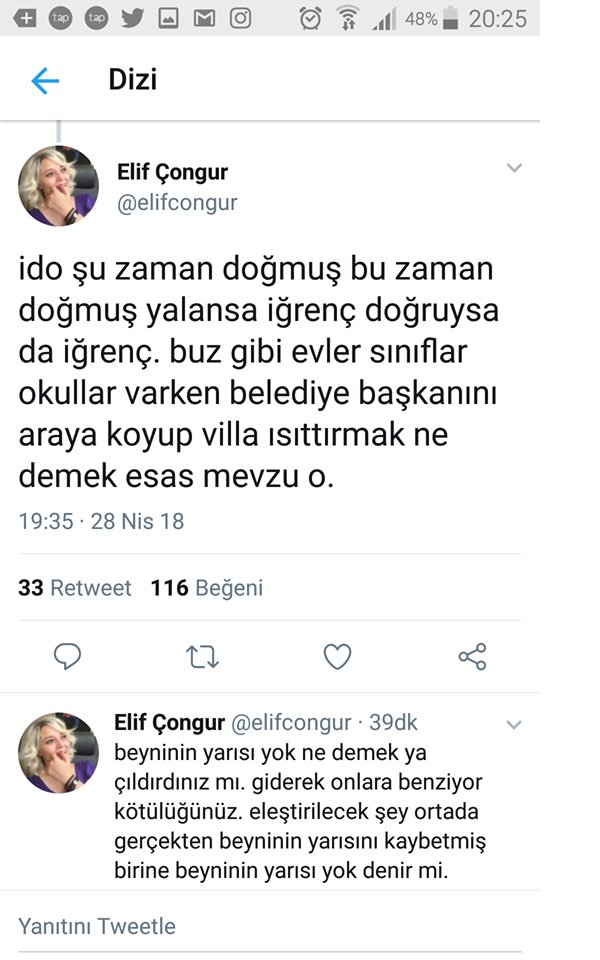Tap the battery indicator in status bar
600x960 pixels.
click(450, 18)
